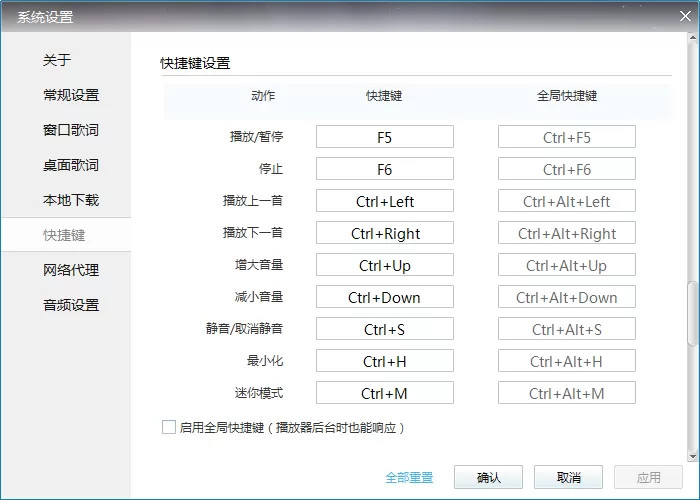Click the vertical scrollbar thumb
This screenshot has width=700, height=500.
click(x=693, y=313)
